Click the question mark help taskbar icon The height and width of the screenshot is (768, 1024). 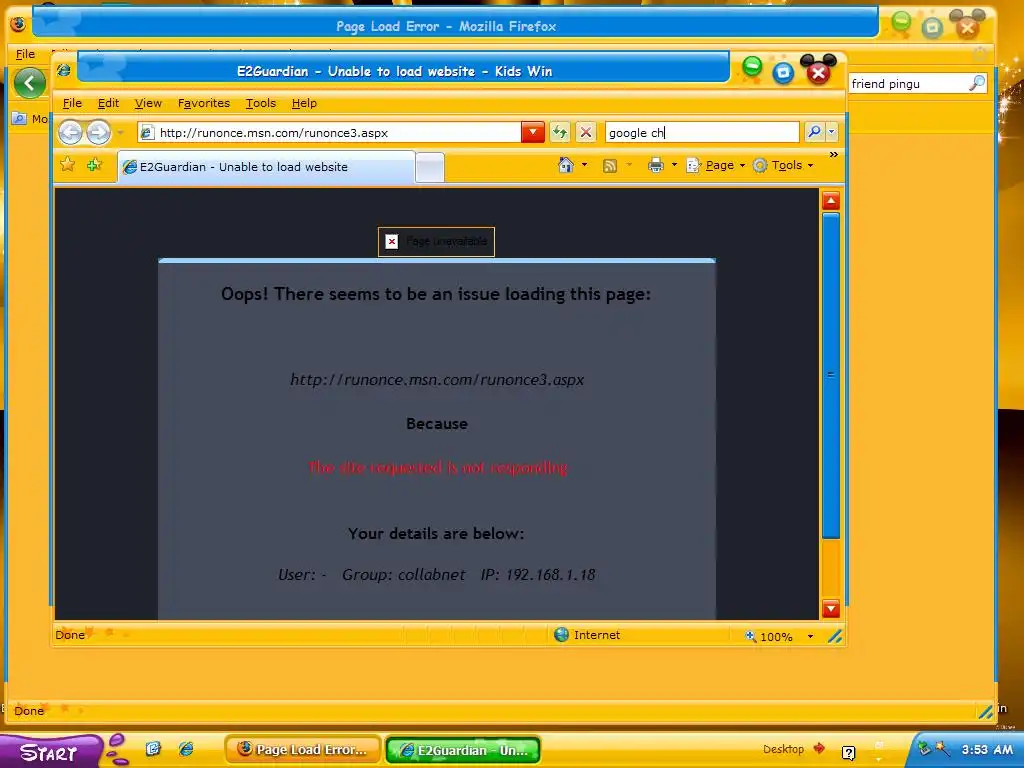coord(848,752)
